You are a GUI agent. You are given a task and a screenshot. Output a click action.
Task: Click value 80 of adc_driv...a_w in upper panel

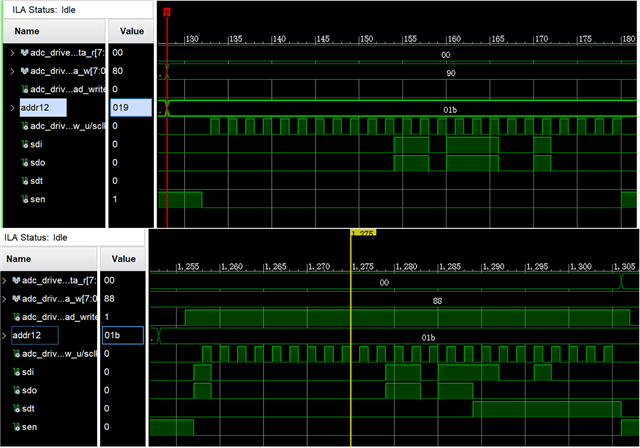pyautogui.click(x=118, y=71)
